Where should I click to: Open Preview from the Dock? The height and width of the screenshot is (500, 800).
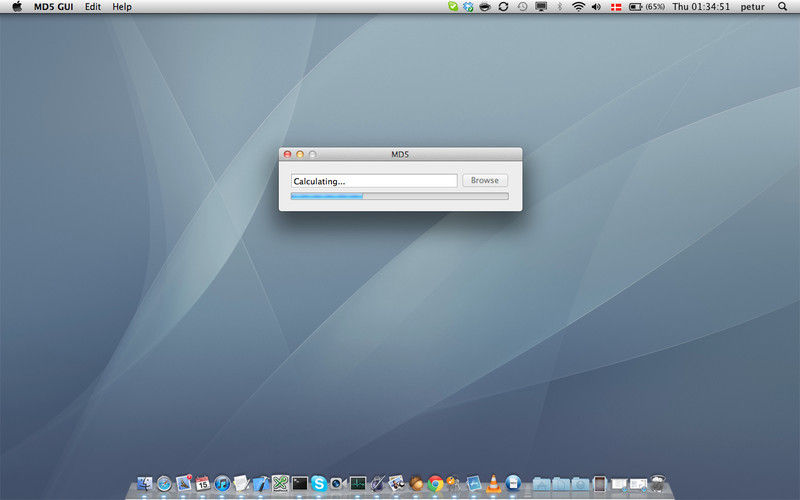point(396,483)
